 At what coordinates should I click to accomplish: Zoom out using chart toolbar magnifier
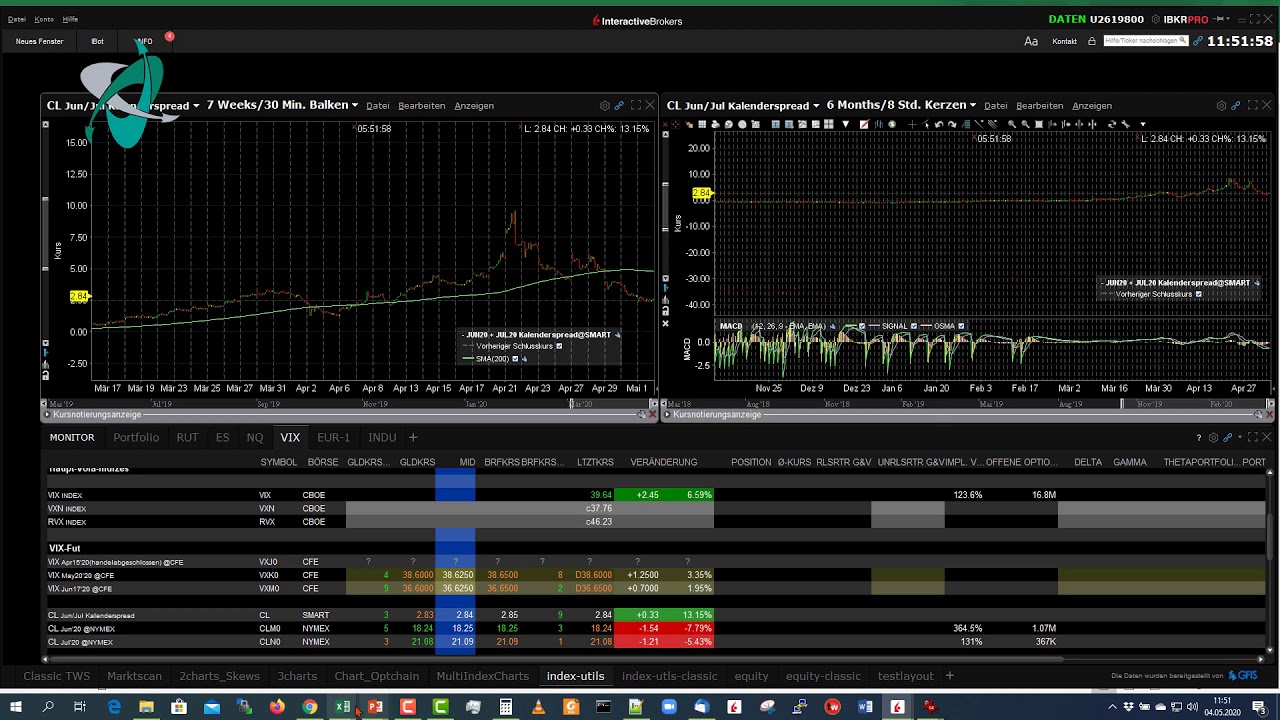pyautogui.click(x=1025, y=124)
